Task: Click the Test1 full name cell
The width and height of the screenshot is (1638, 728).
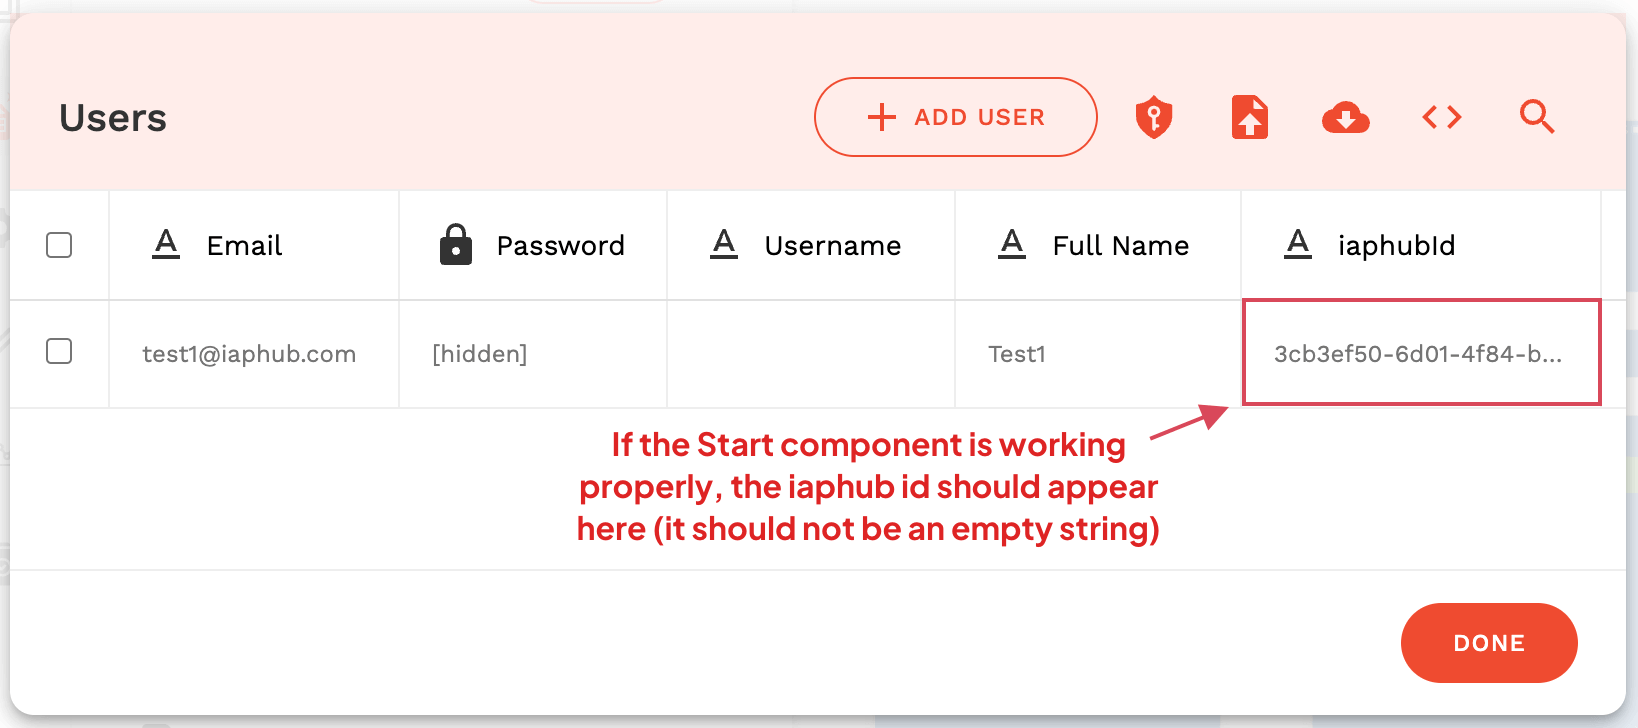Action: pyautogui.click(x=1017, y=354)
